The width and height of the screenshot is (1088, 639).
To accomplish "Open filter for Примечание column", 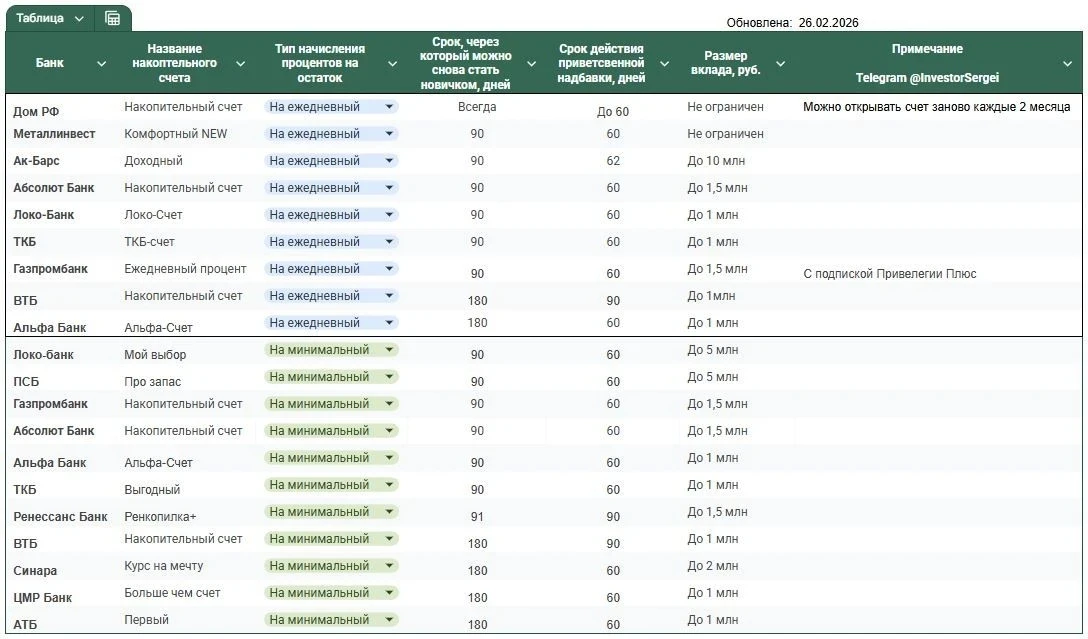I will click(1067, 64).
